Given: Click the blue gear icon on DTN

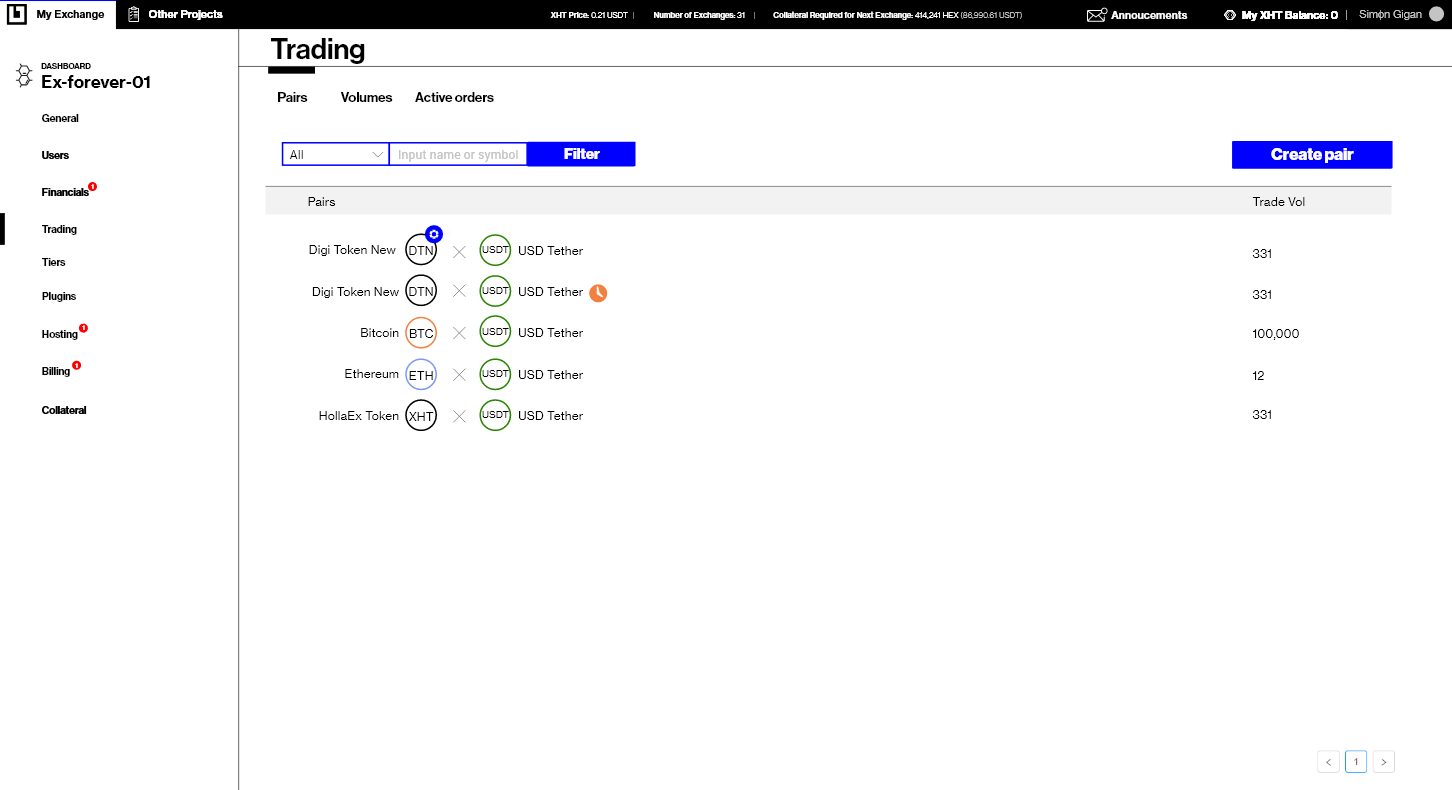Looking at the screenshot, I should point(434,234).
